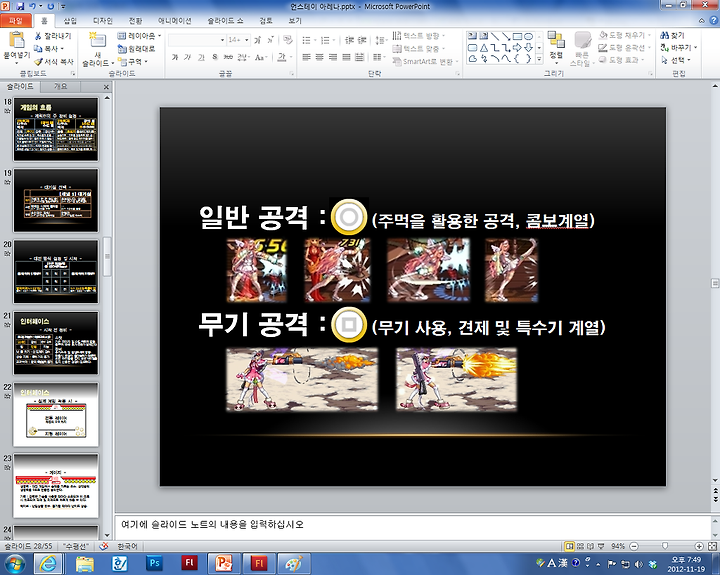Image resolution: width=720 pixels, height=575 pixels.
Task: Toggle Align Right paragraph button
Action: click(333, 57)
